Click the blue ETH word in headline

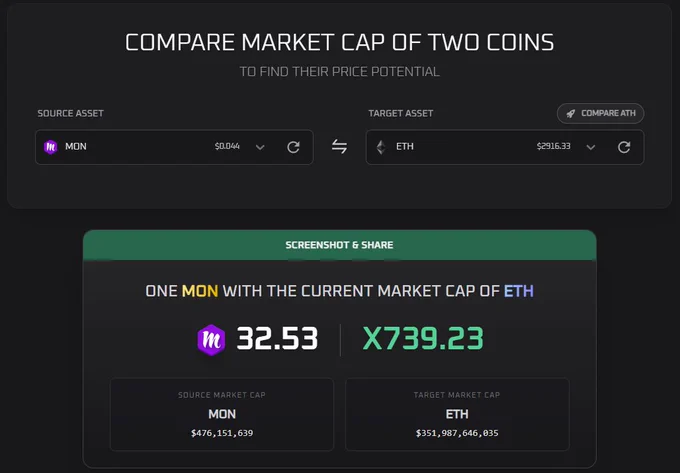pos(519,291)
